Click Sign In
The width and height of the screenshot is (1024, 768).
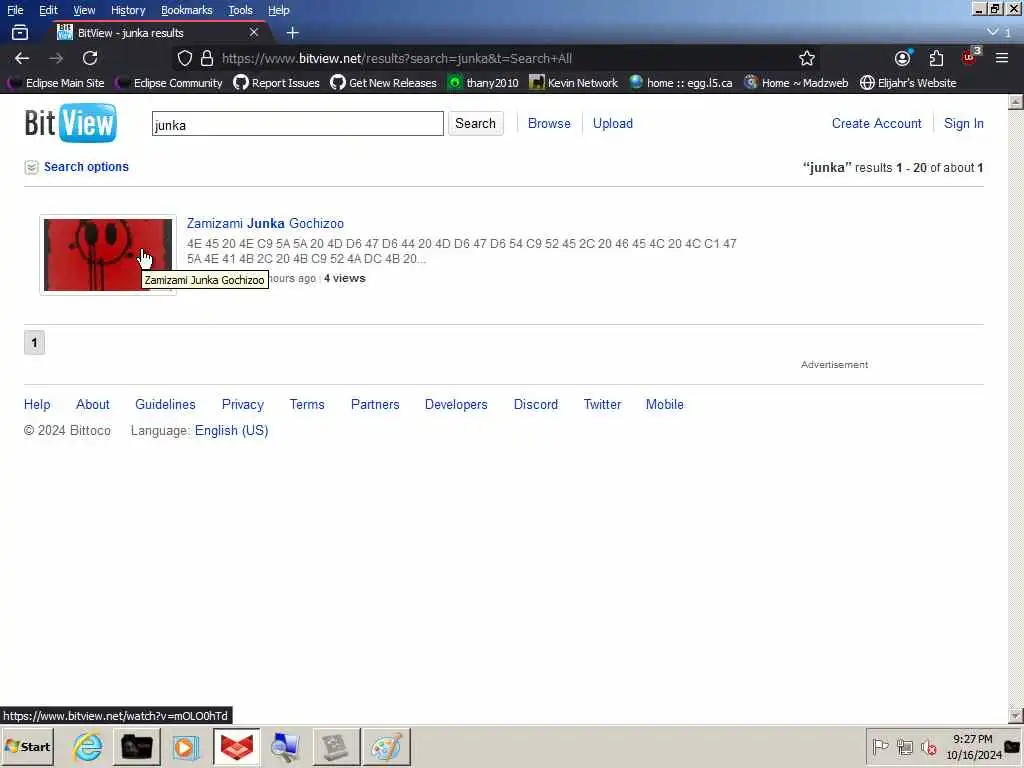963,123
